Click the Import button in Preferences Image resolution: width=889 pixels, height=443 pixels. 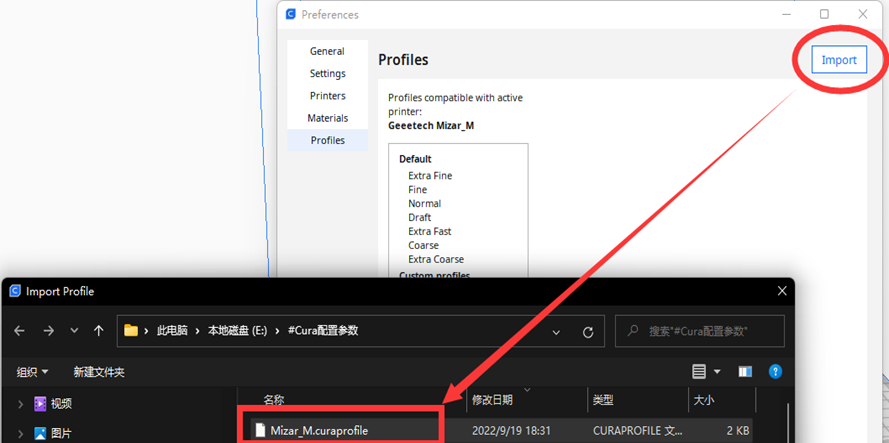839,60
